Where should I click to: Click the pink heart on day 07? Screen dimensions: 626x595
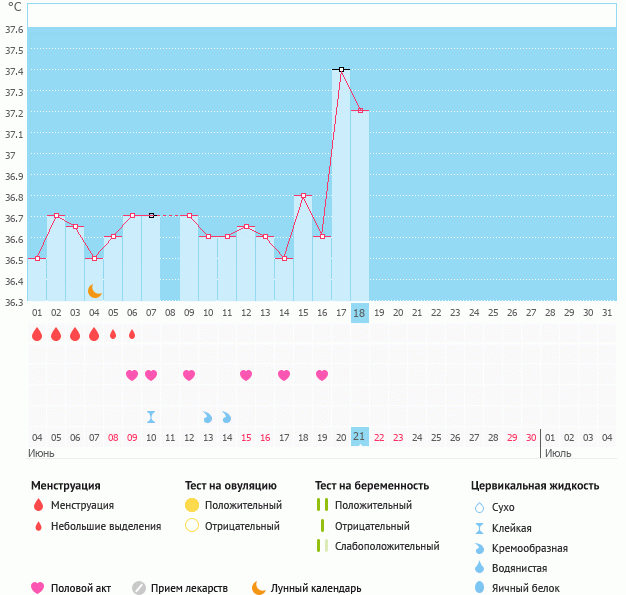click(x=151, y=375)
